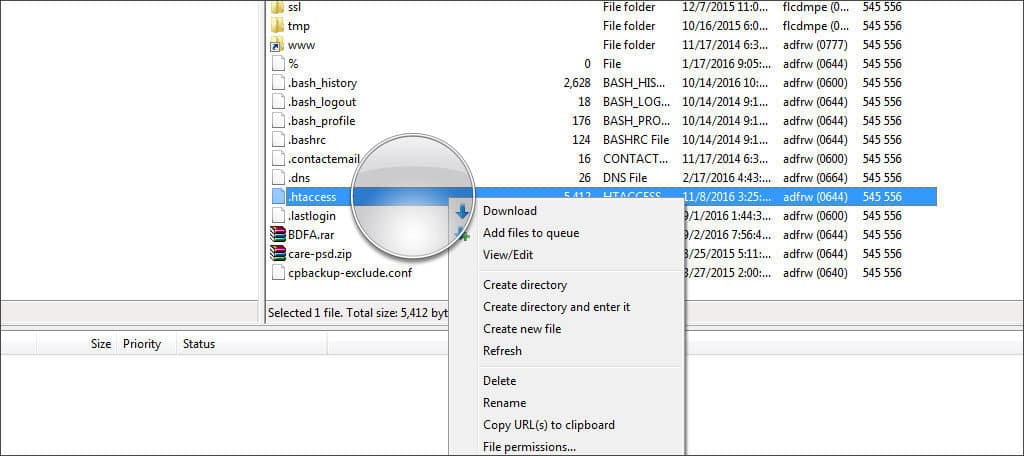Click the care-psd.zip archive icon

point(278,253)
